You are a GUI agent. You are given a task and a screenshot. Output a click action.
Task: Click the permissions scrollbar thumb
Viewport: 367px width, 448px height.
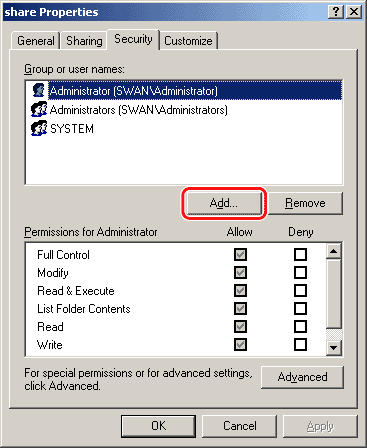334,294
